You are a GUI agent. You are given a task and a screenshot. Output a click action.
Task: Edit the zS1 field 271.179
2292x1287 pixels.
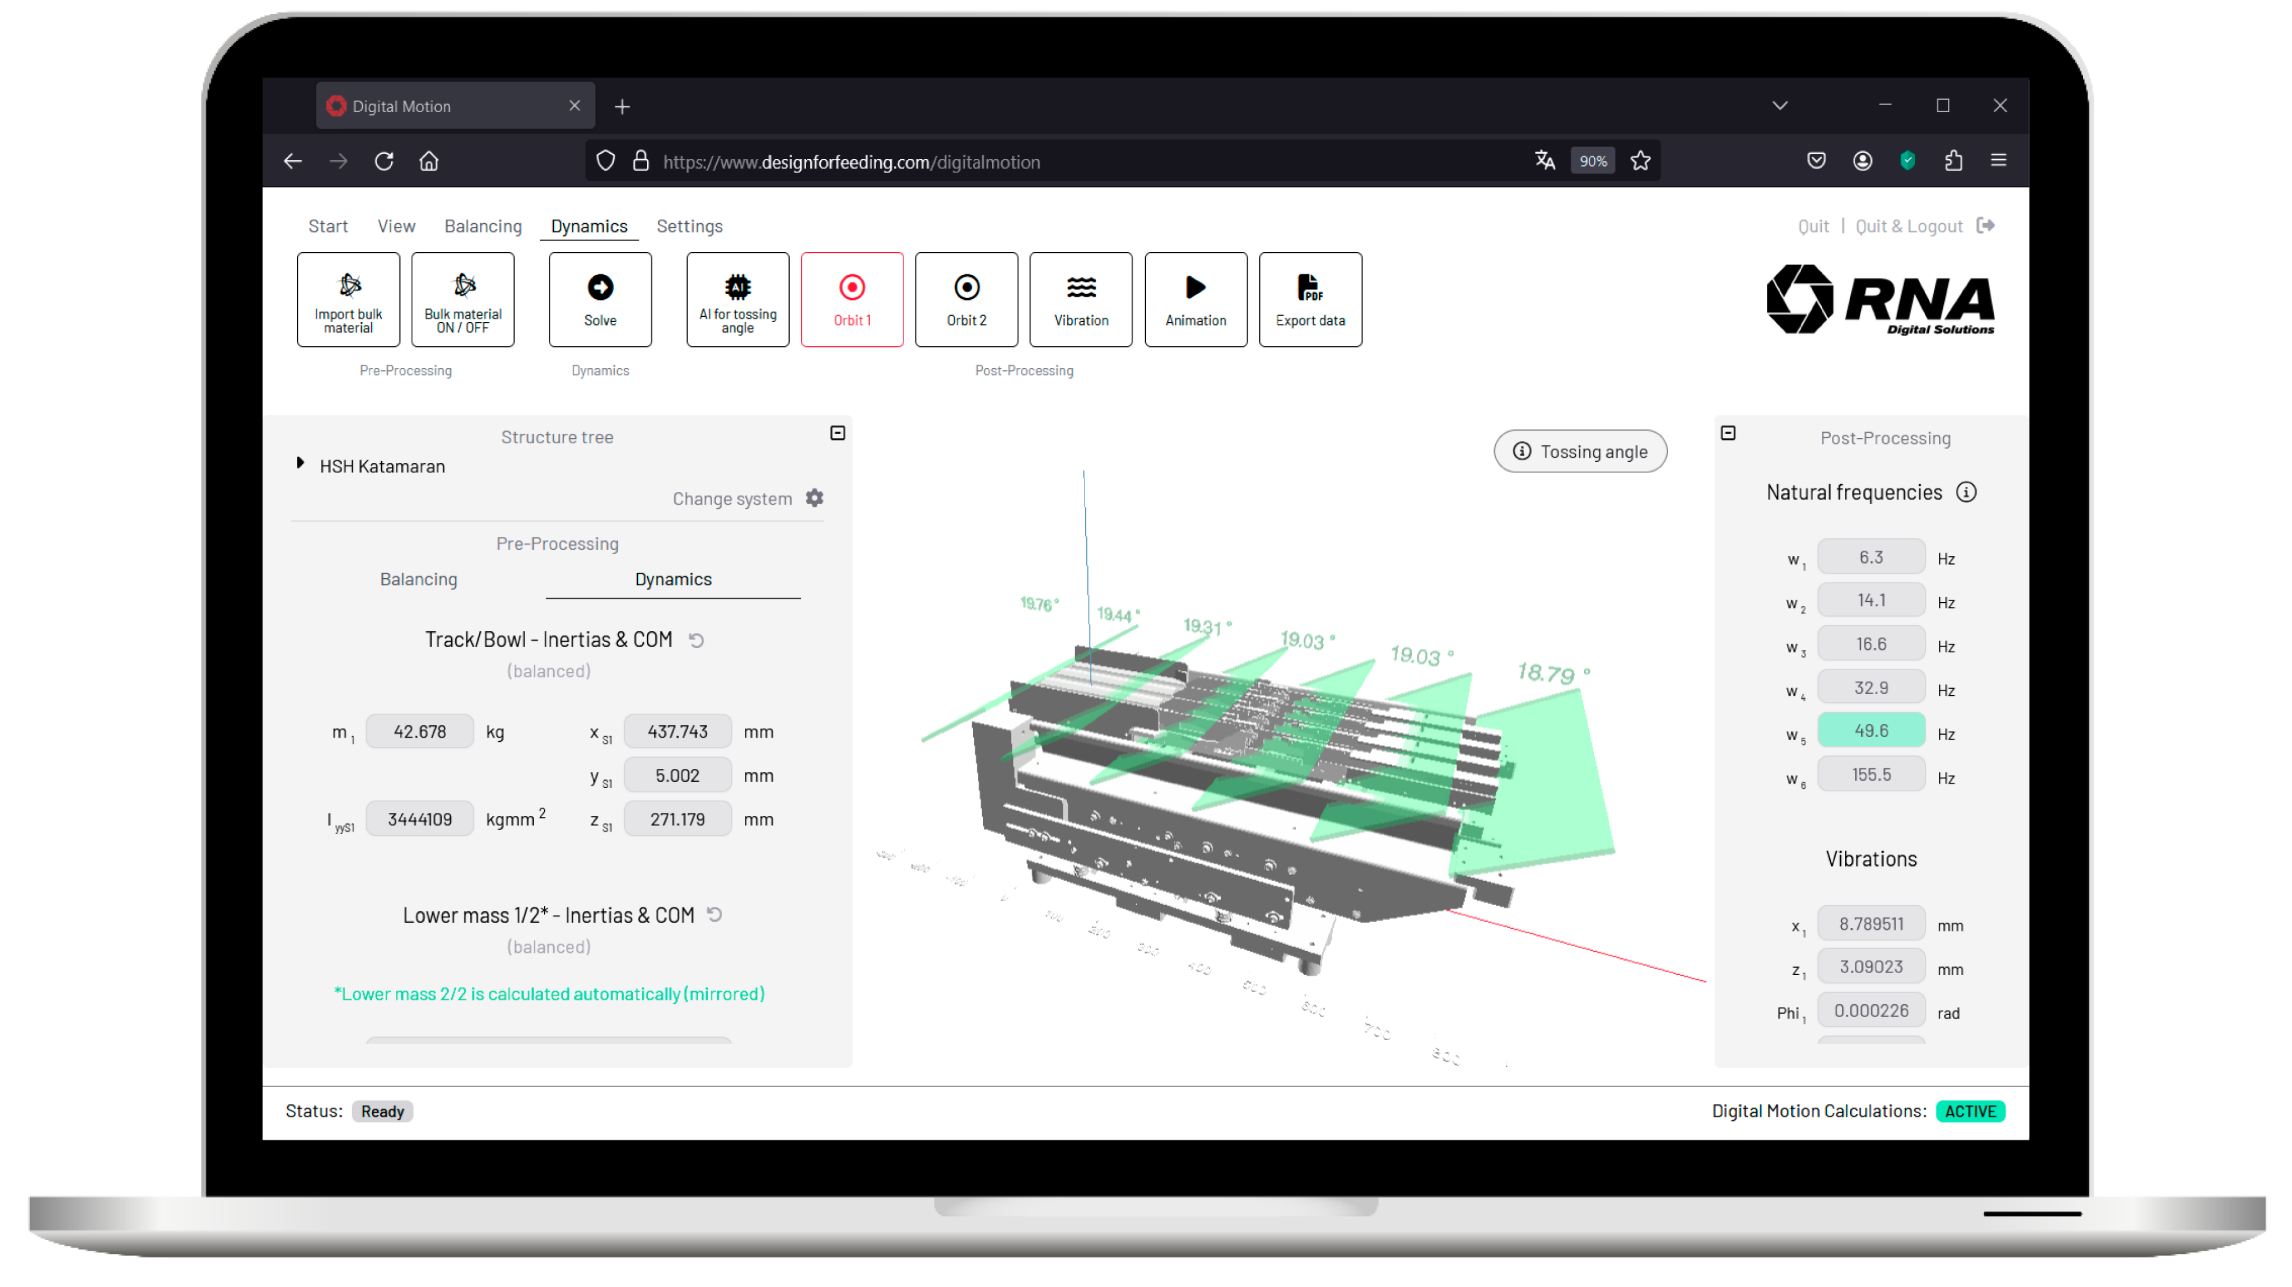tap(678, 819)
